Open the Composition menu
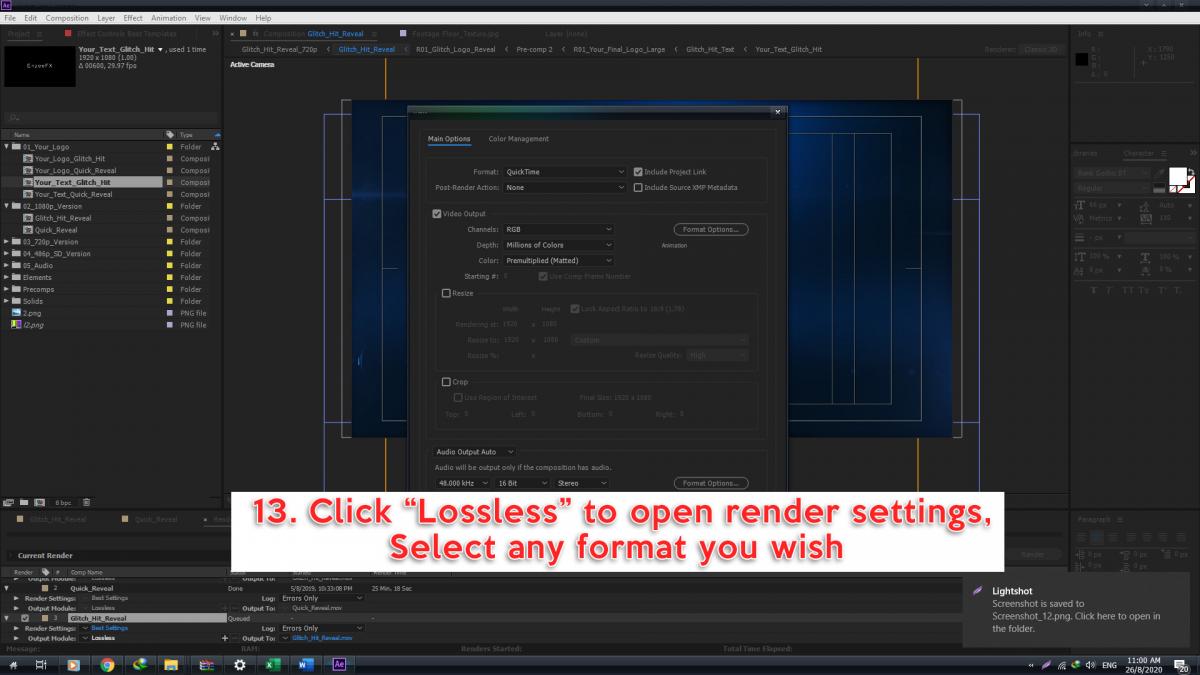 (x=67, y=18)
